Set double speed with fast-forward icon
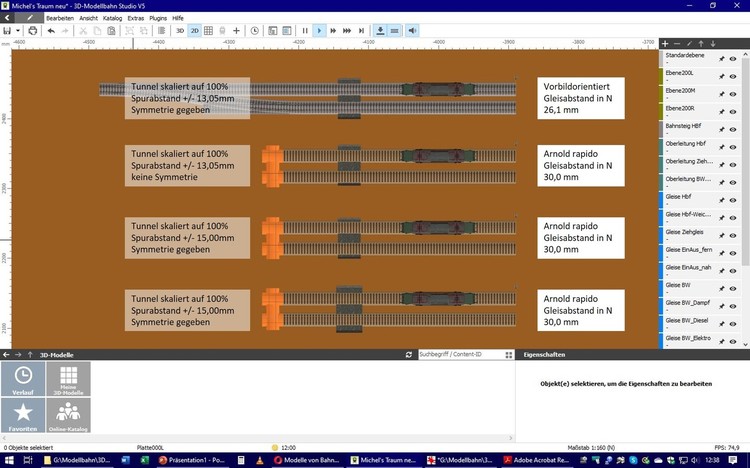The height and width of the screenshot is (468, 750). click(x=333, y=31)
